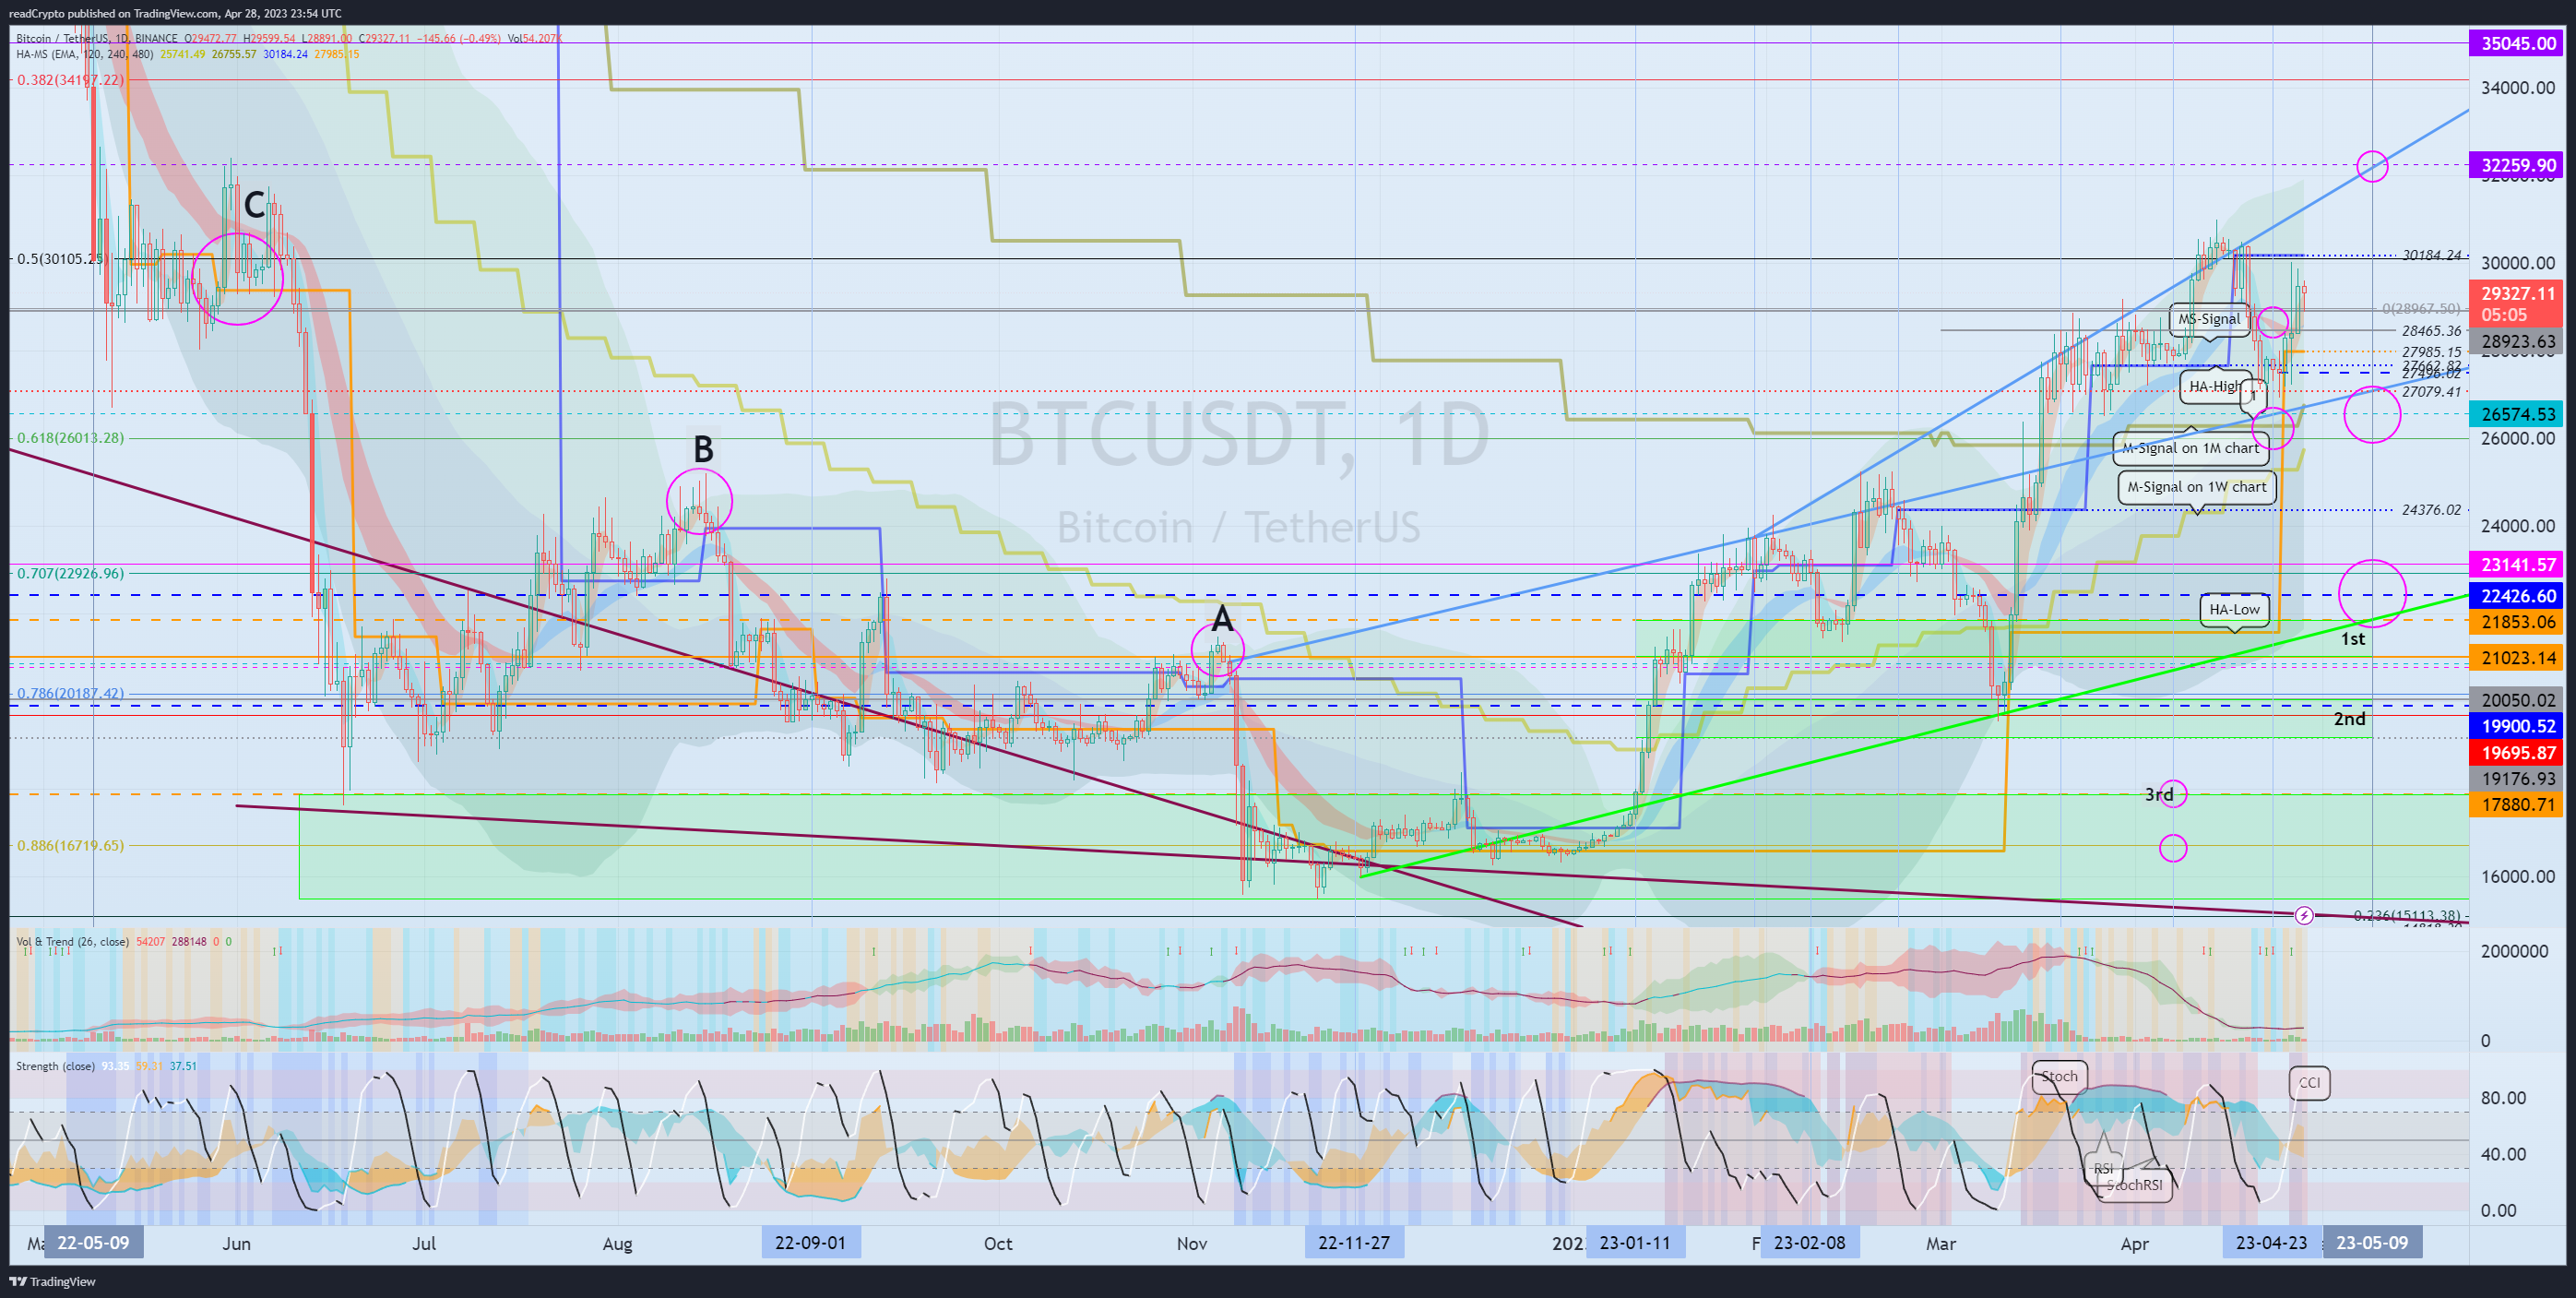Screen dimensions: 2576x1298
Task: Select the large magenta circle labeled C
Action: coord(238,279)
